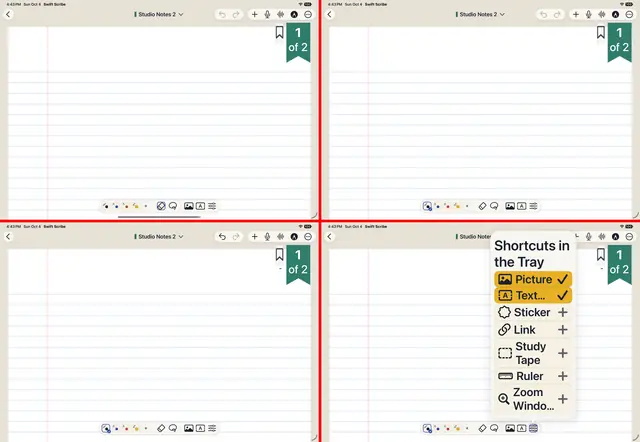640x442 pixels.
Task: Select eraser tool in bottom-right panel tray
Action: click(482, 428)
